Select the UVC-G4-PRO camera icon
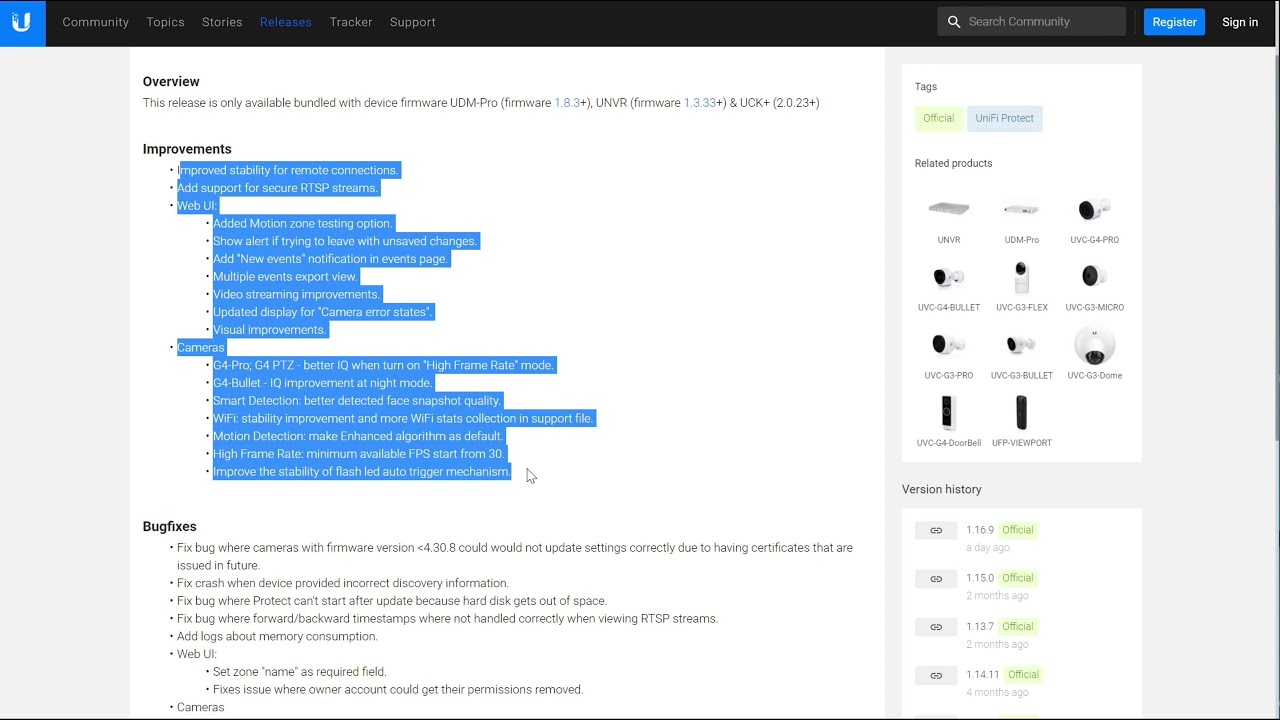Viewport: 1280px width, 720px height. [x=1095, y=209]
